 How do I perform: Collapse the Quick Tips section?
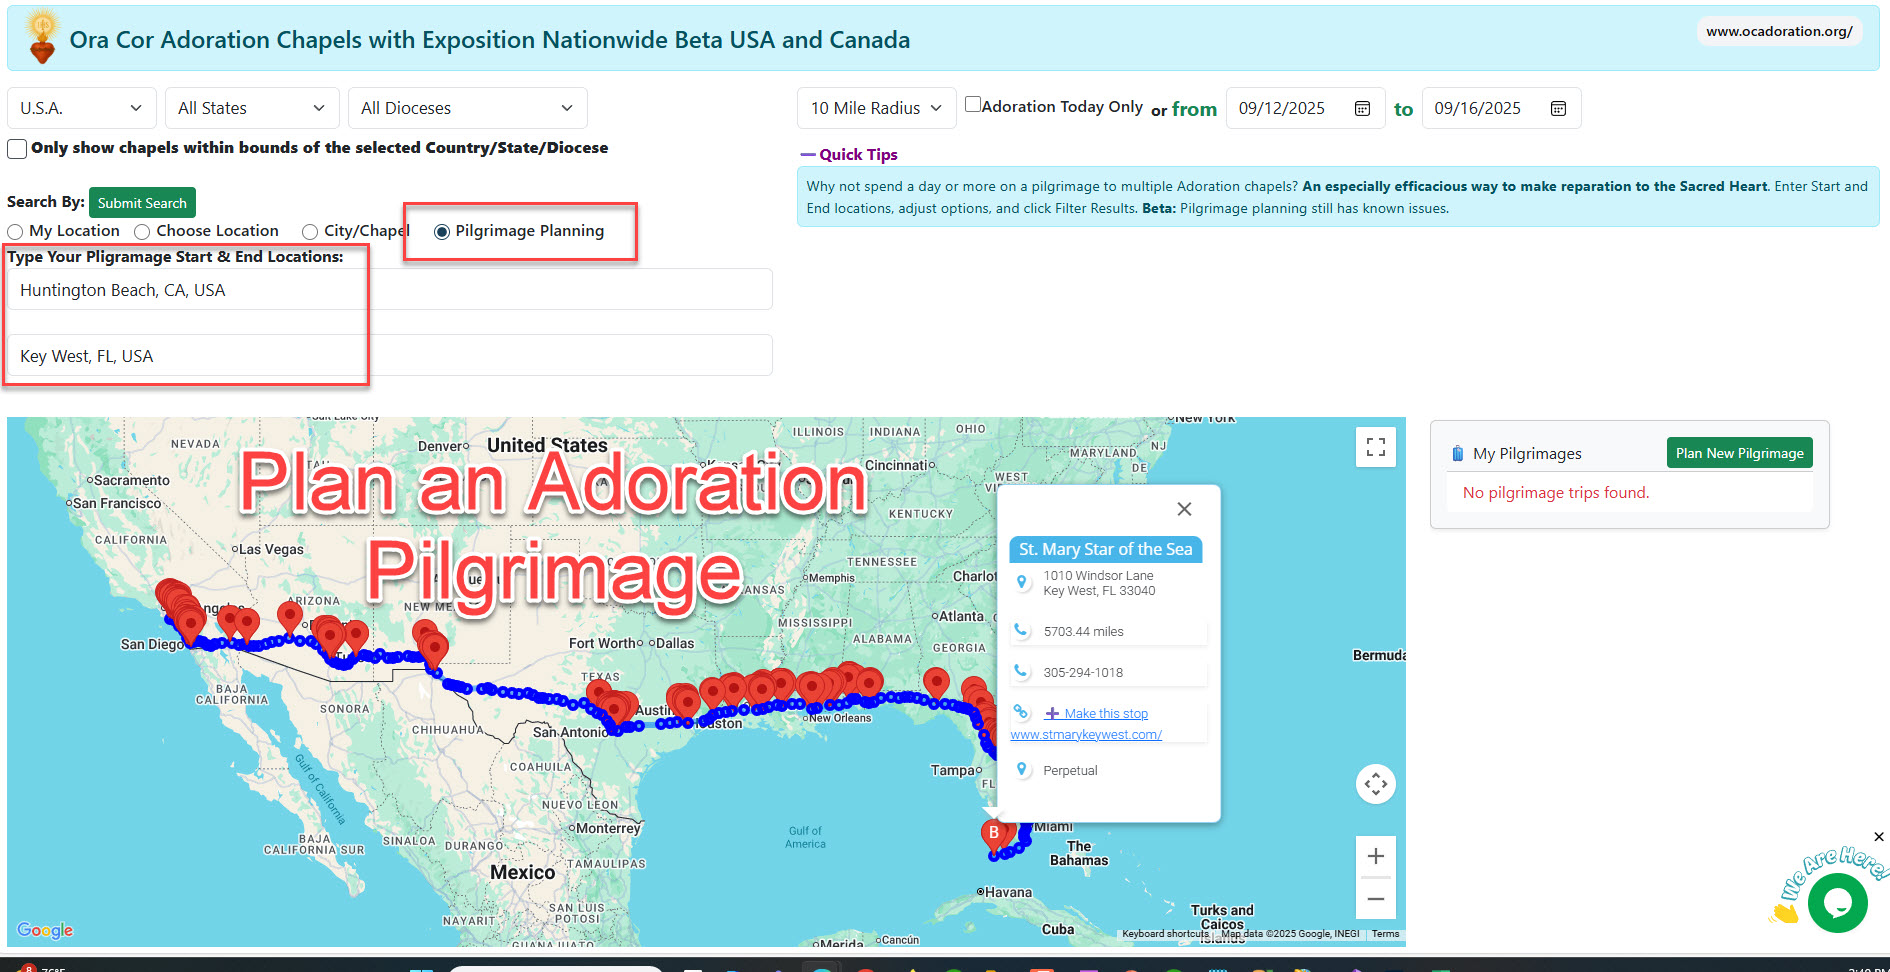pos(849,154)
